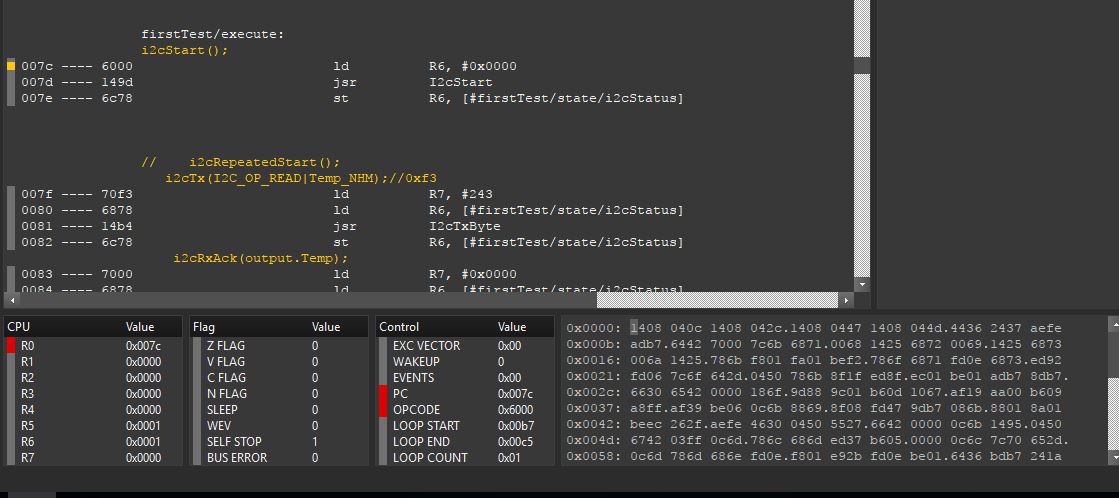Click the i2cStart(); source line
This screenshot has height=498, width=1119.
point(185,50)
